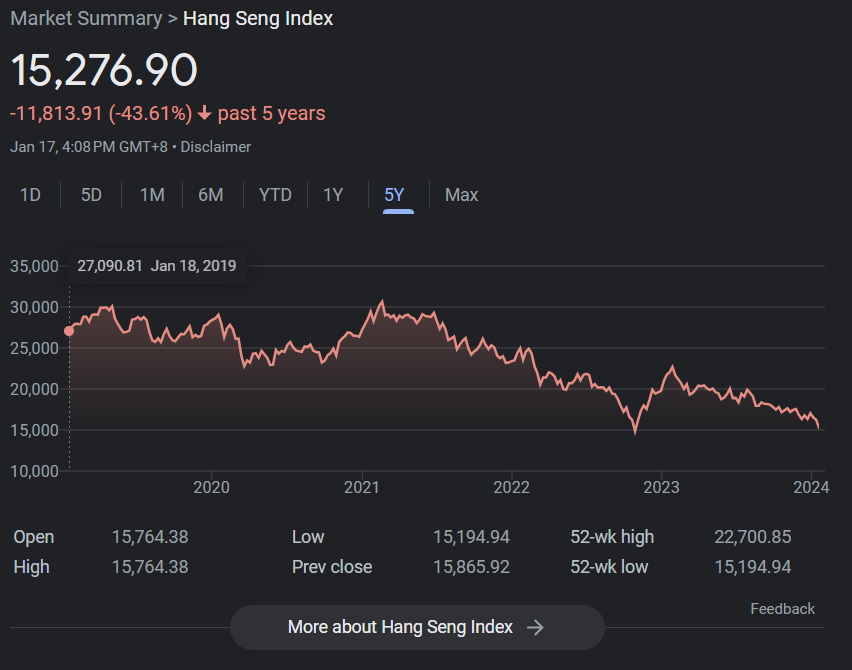The image size is (852, 670).
Task: Click the active 5Y tab
Action: coord(394,195)
